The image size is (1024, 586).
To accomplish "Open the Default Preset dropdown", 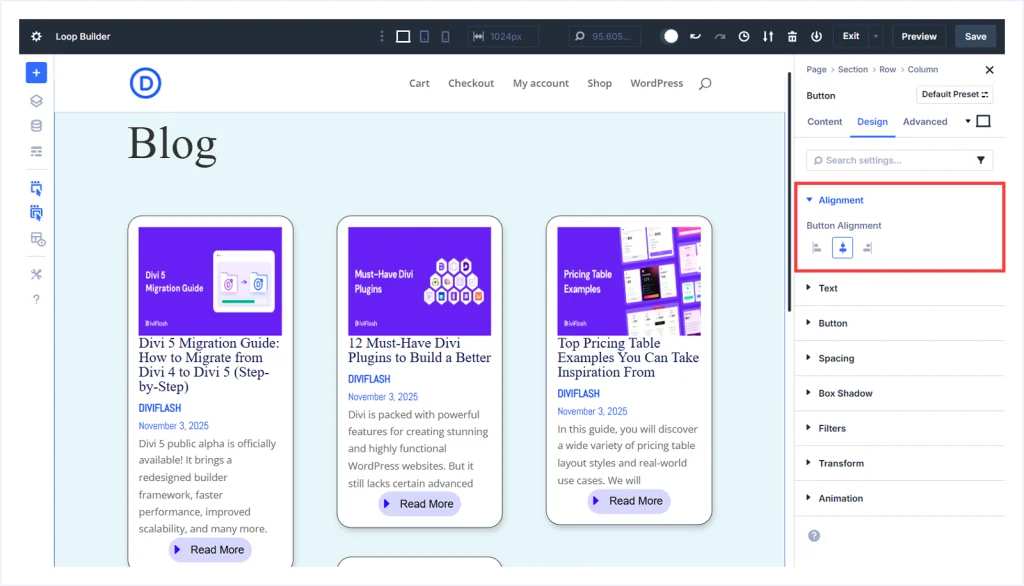I will pyautogui.click(x=953, y=95).
